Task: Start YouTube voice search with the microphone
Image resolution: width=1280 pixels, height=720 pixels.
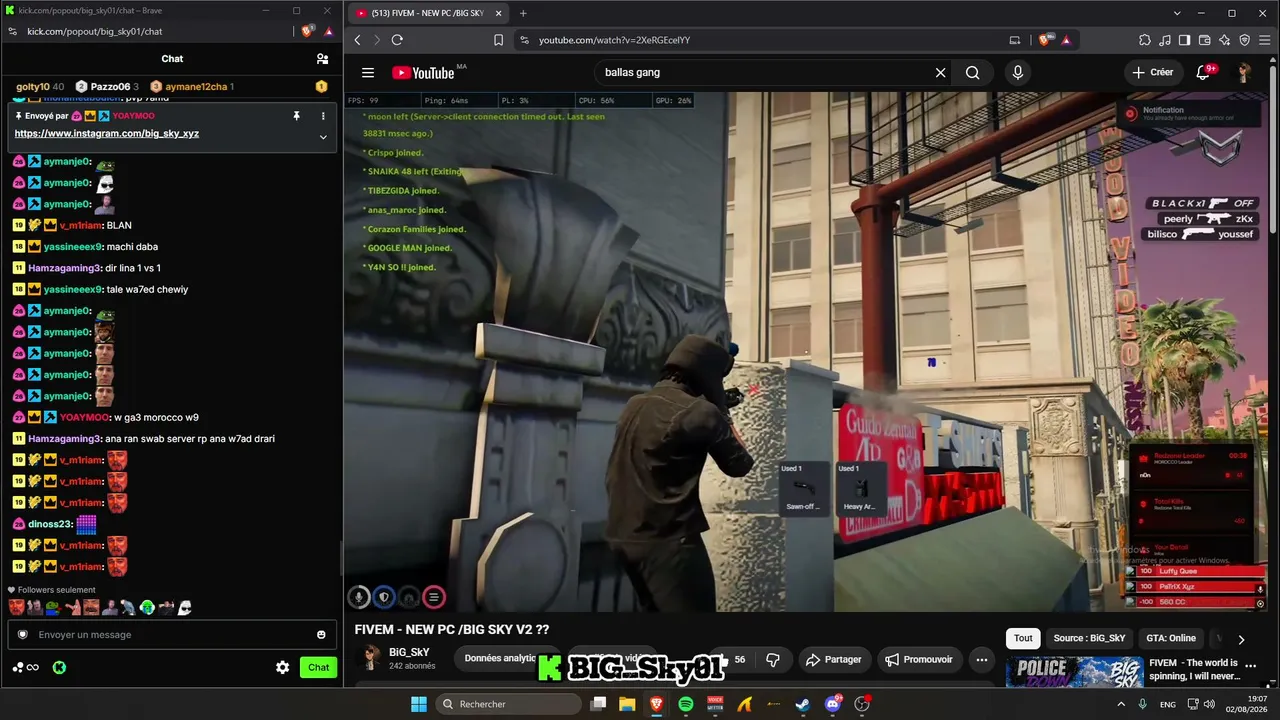Action: click(1018, 73)
